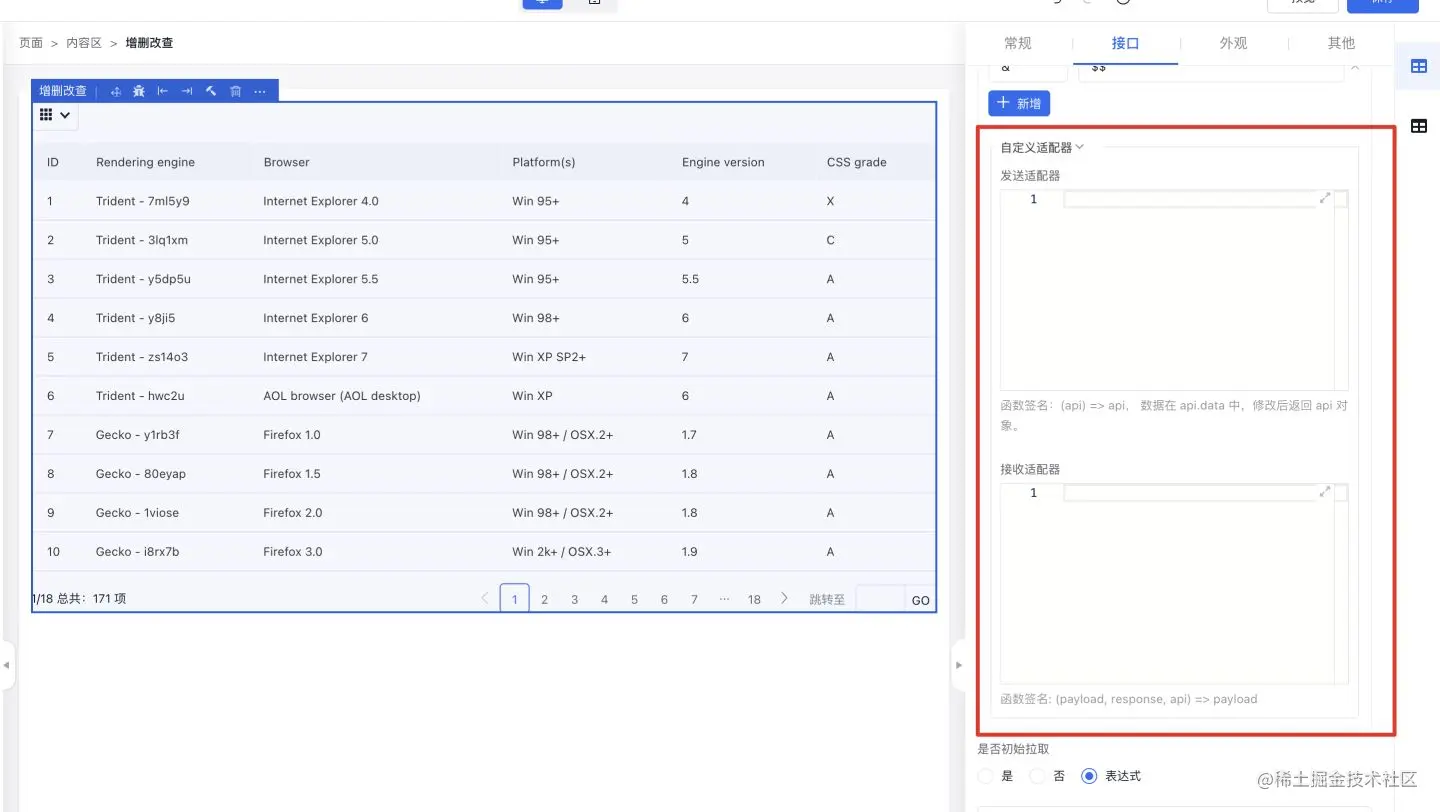The width and height of the screenshot is (1440, 812).
Task: Click the blue table icon in the right sidebar
Action: click(x=1418, y=66)
